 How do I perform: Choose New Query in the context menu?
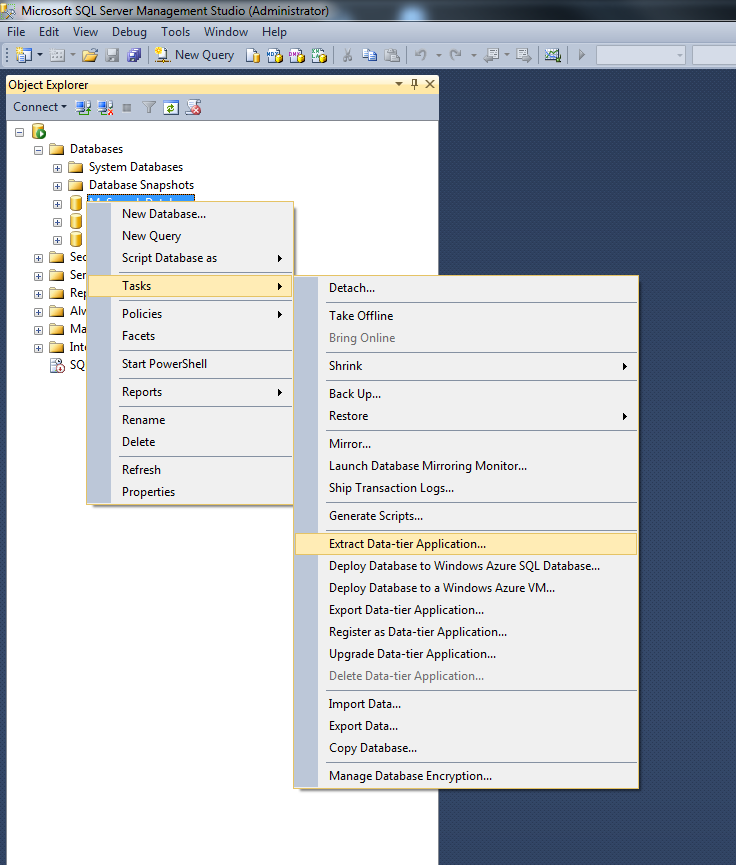190,236
